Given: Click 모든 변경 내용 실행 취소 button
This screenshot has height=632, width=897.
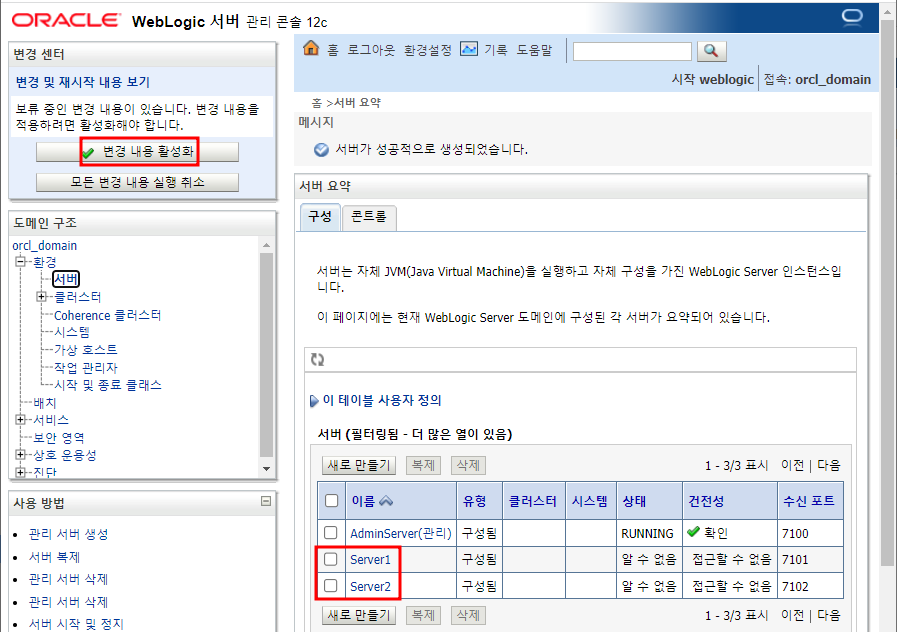Looking at the screenshot, I should (137, 182).
